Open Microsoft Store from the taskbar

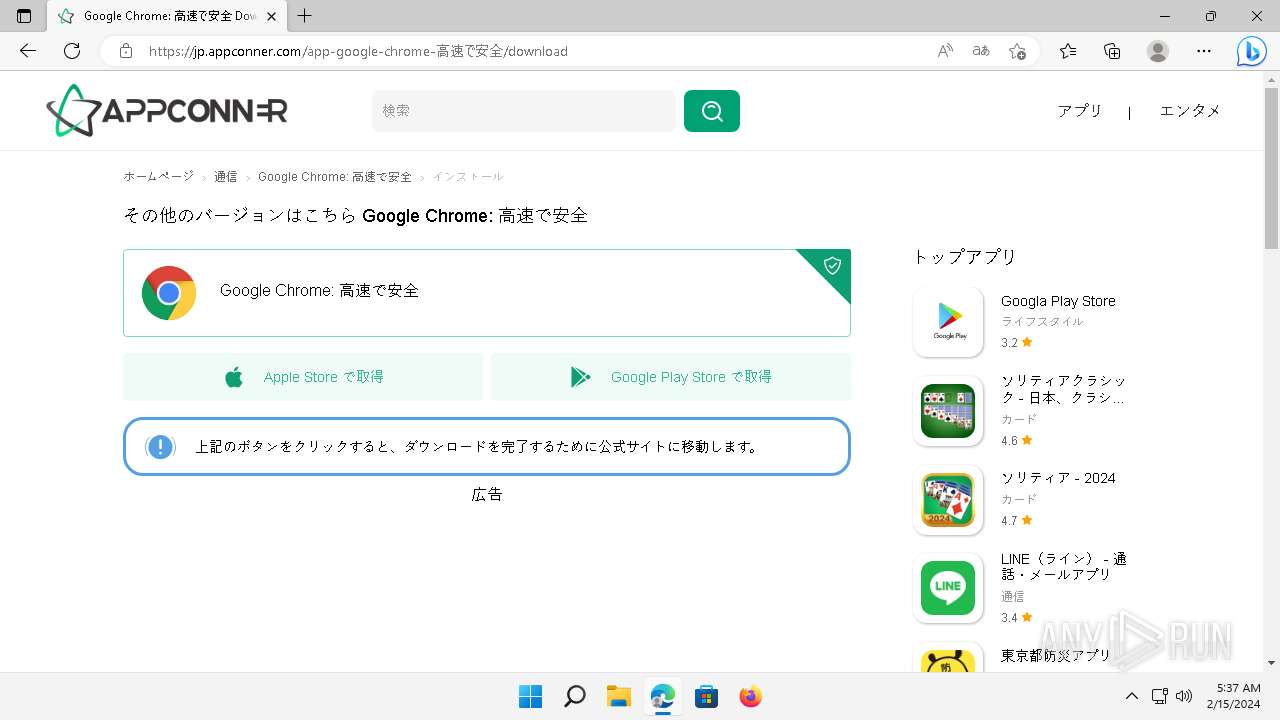tap(706, 696)
